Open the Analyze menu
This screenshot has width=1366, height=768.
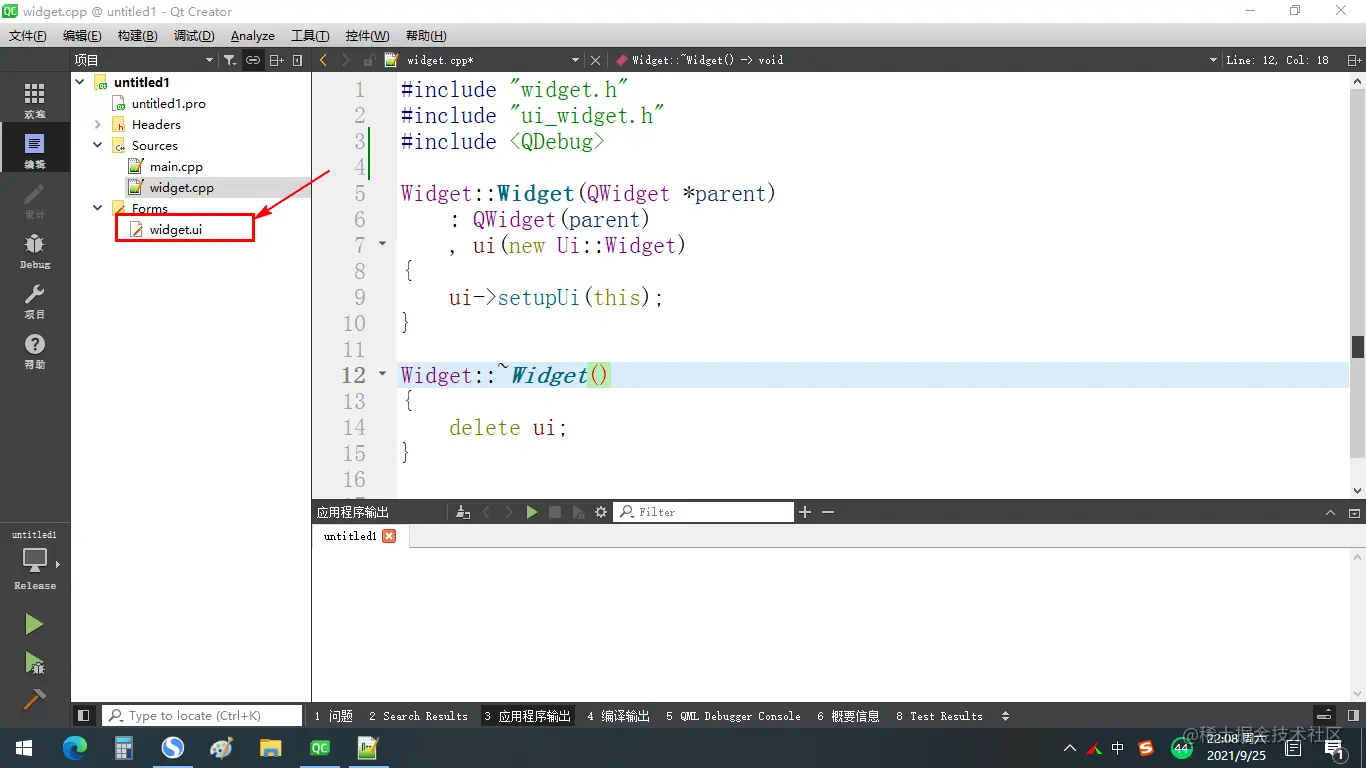click(253, 36)
